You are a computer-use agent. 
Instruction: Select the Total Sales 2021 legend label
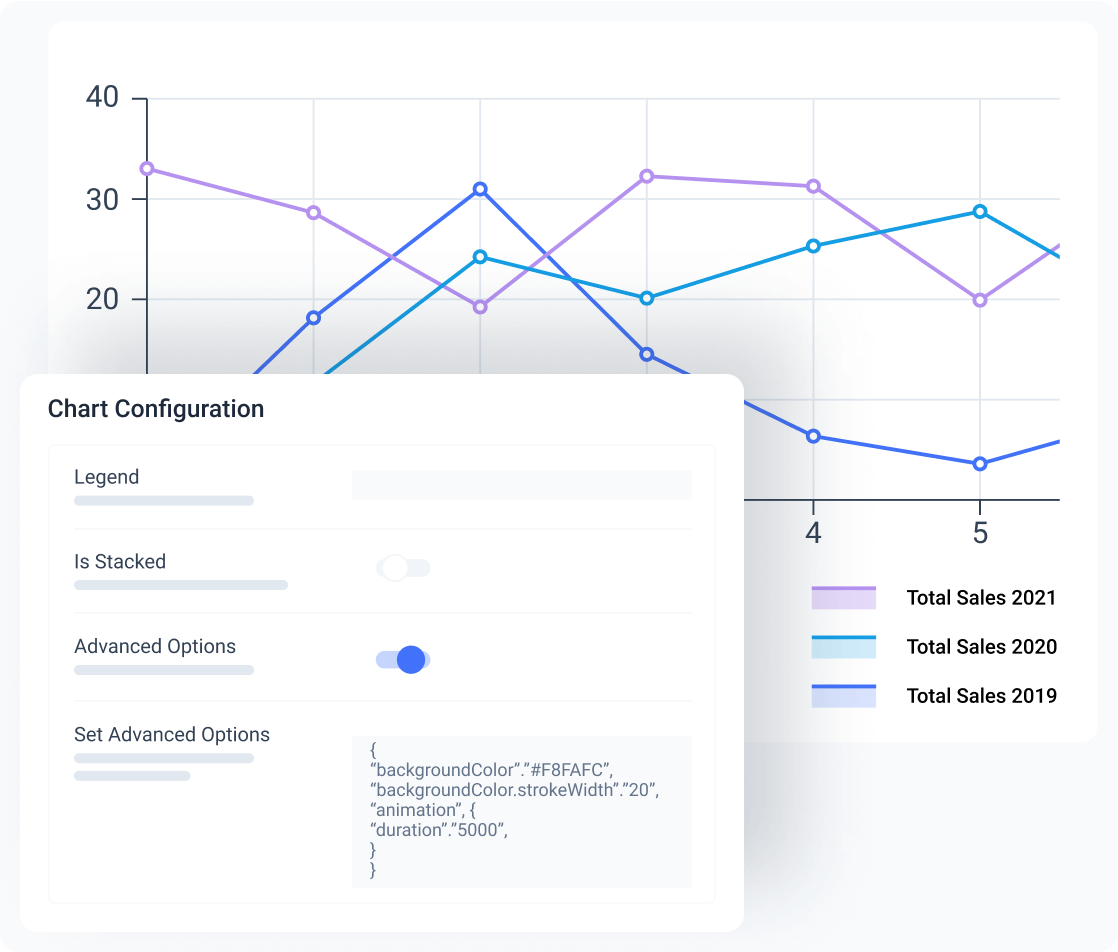coord(981,598)
